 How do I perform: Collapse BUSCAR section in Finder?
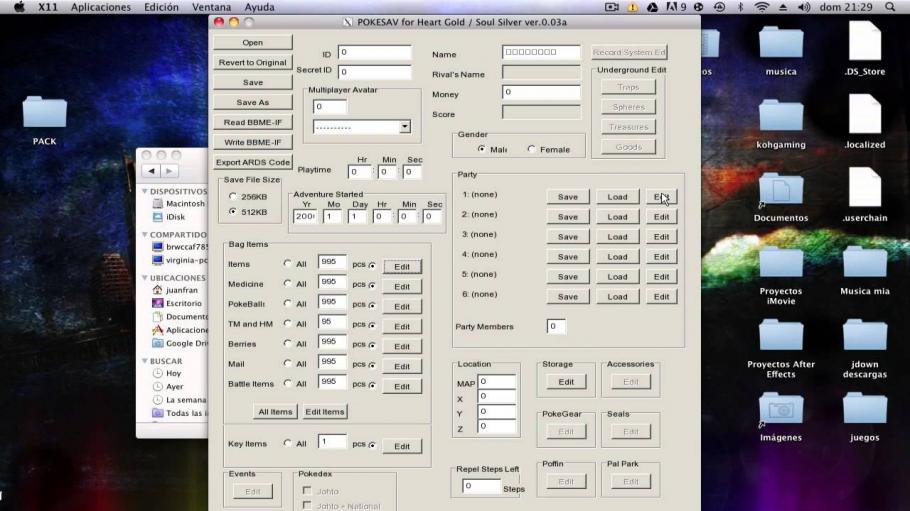[x=145, y=361]
